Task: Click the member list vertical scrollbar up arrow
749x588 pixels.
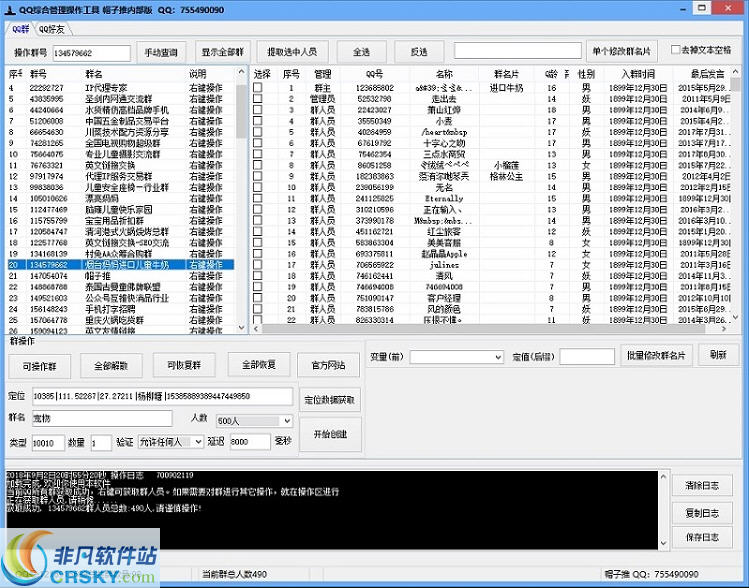Action: click(736, 72)
